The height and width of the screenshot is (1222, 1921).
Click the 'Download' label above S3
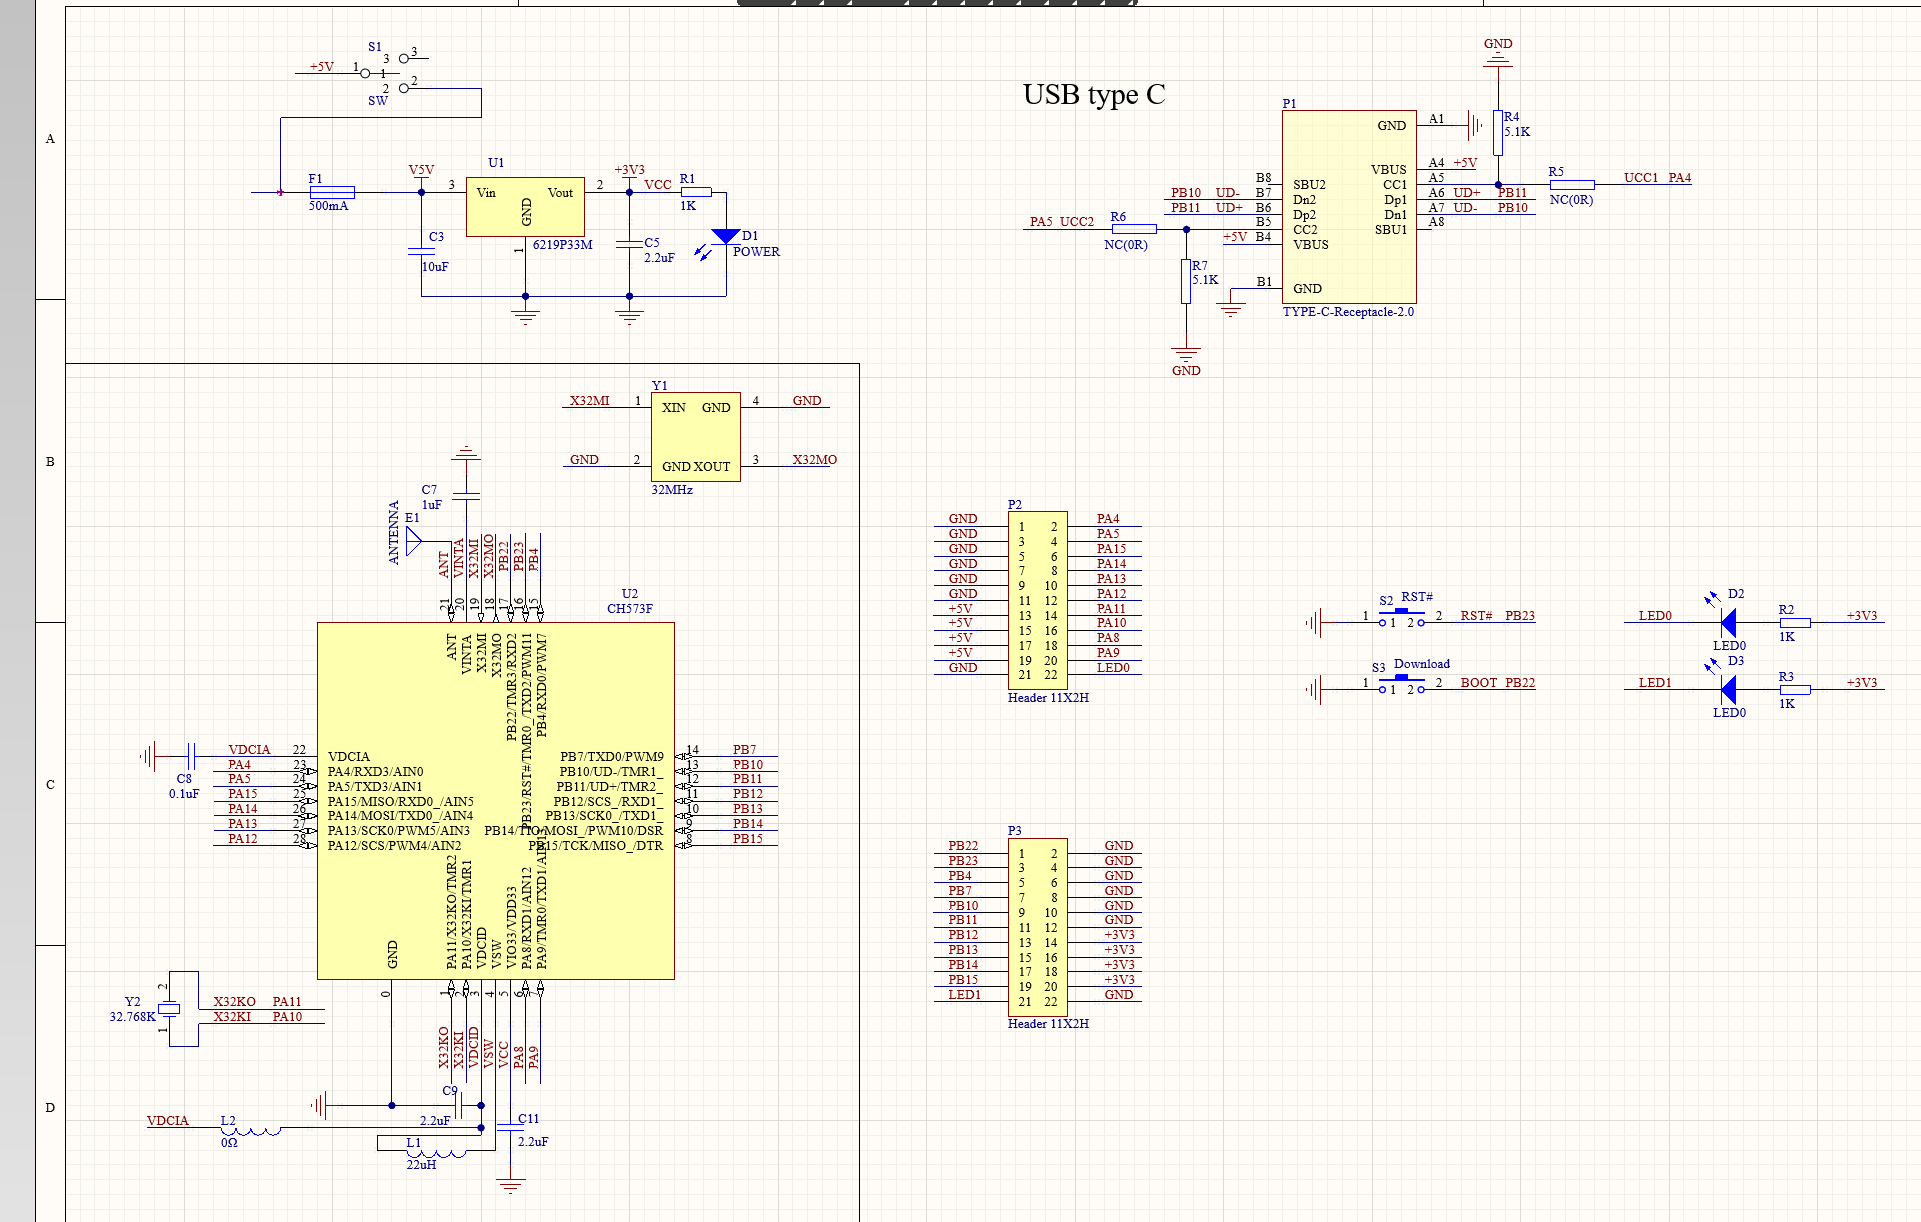(x=1422, y=664)
